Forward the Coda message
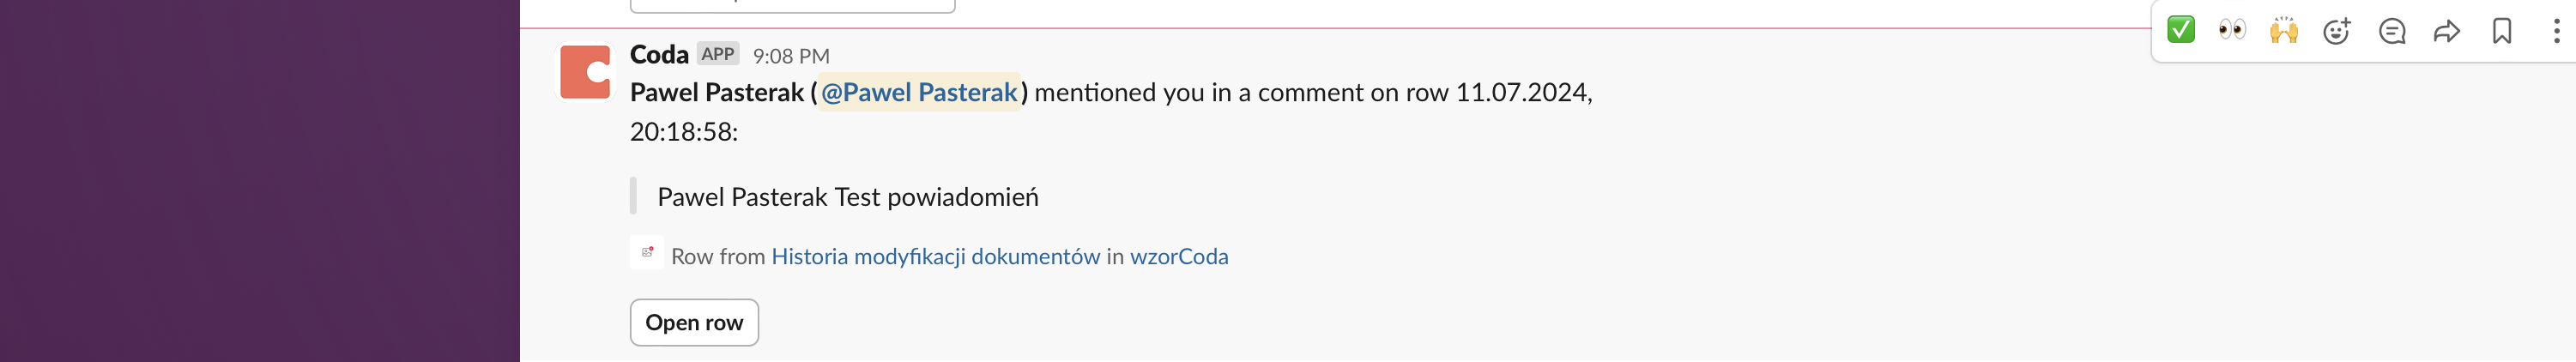Viewport: 2576px width, 362px height. click(2446, 31)
